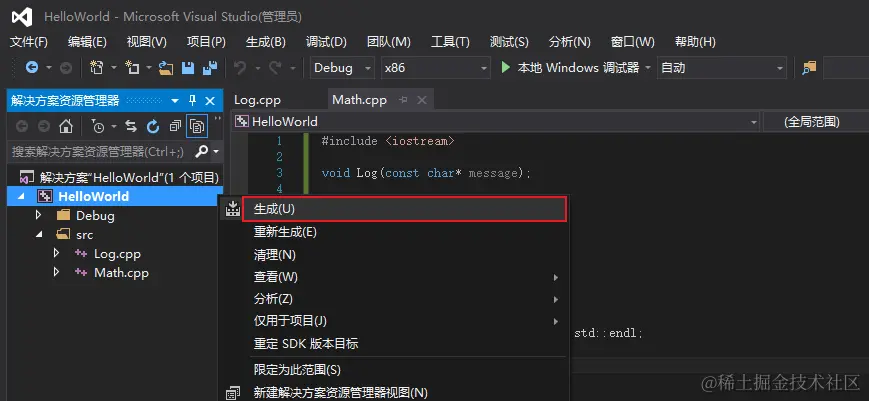869x401 pixels.
Task: Click the Navigate Backward arrow icon
Action: point(32,68)
